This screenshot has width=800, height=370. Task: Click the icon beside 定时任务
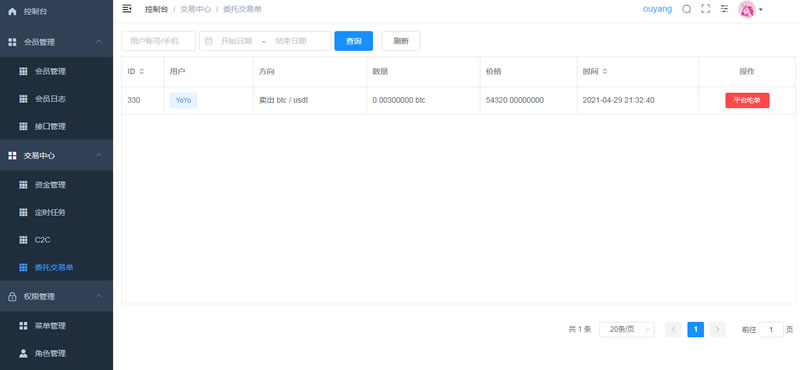pos(23,212)
